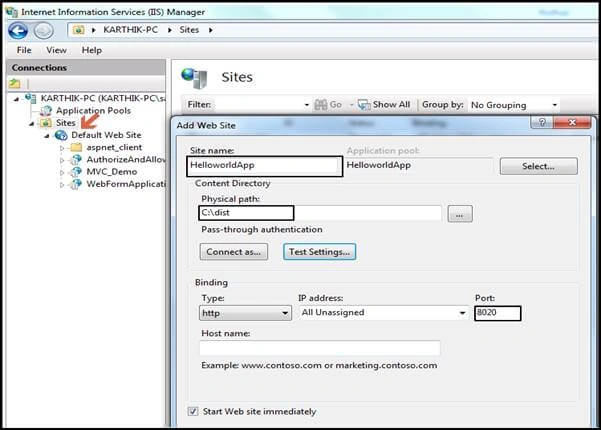Click the Filter text box

(257, 105)
